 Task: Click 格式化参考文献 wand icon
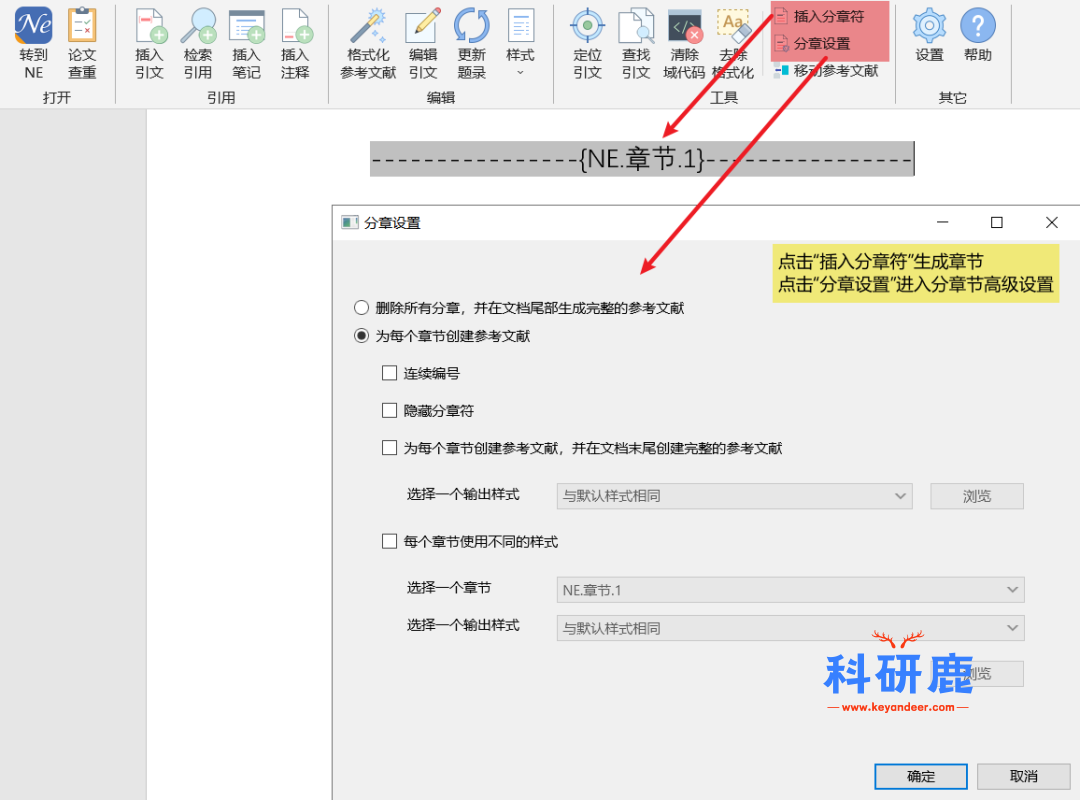coord(368,26)
